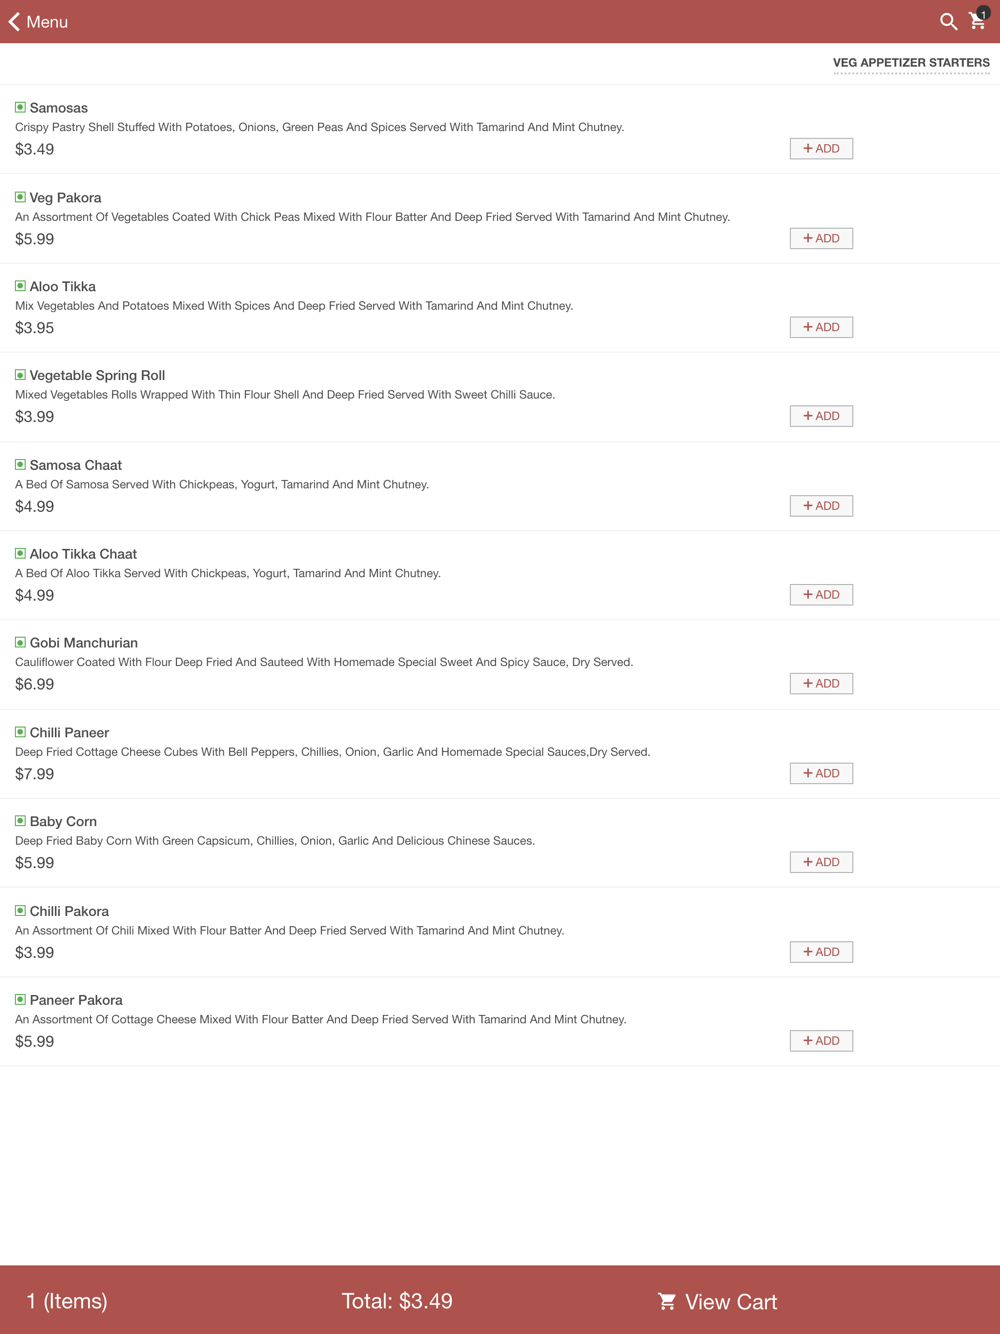Select the Gobi Manchurian item title

point(84,643)
